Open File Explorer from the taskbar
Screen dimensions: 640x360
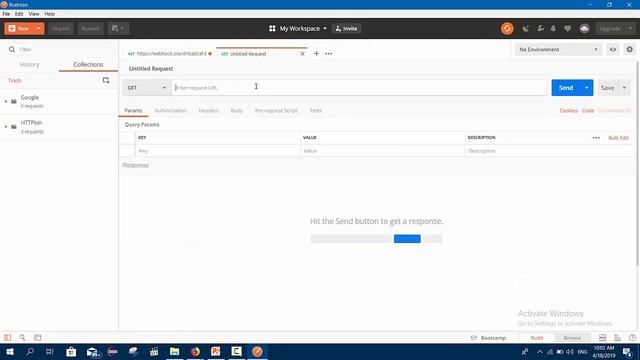tap(174, 351)
